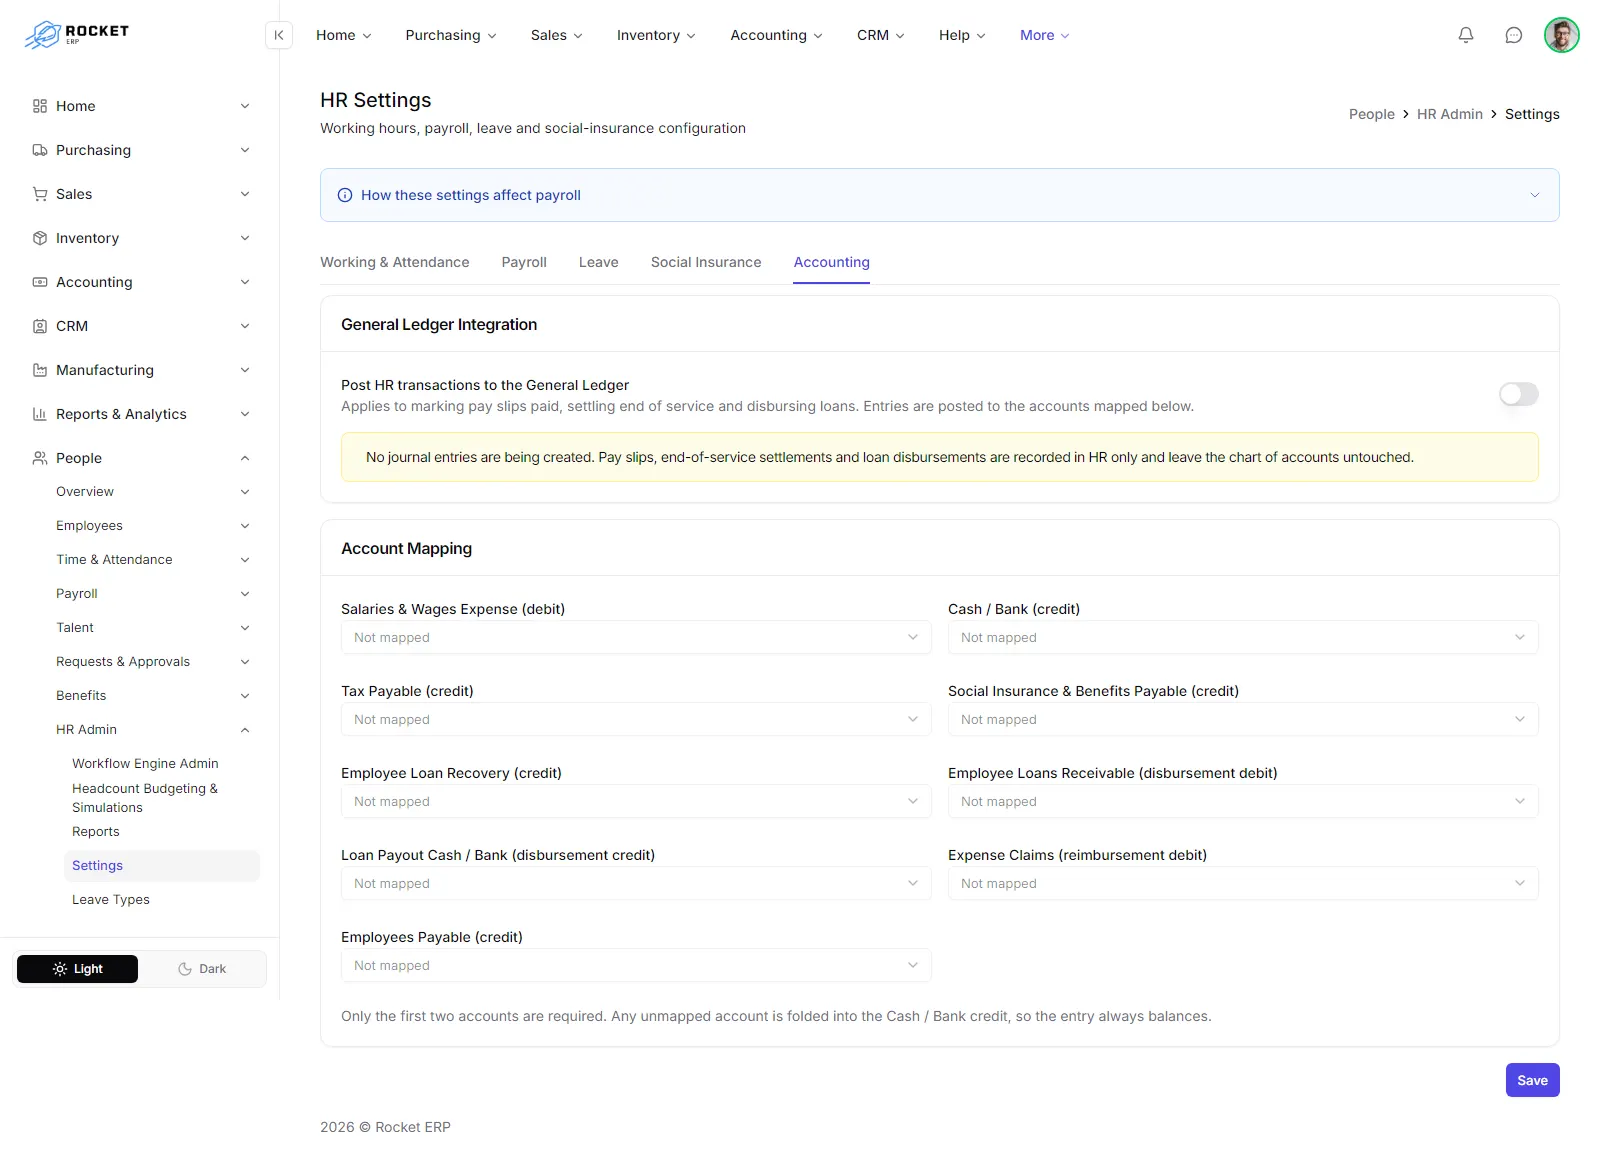Open Employees Payable account dropdown
This screenshot has width=1600, height=1157.
[636, 965]
